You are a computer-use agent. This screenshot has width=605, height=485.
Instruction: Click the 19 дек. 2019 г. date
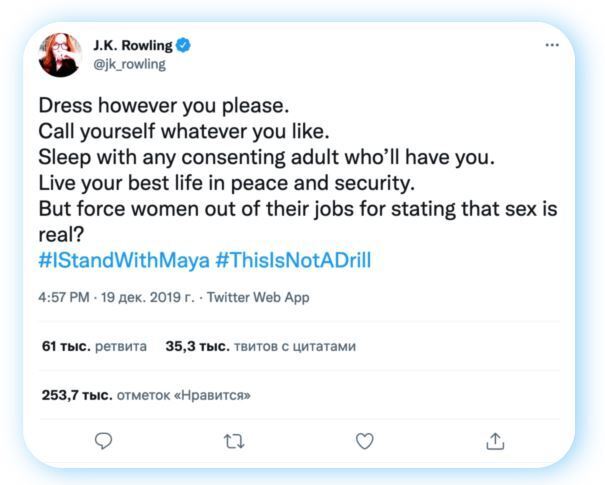(147, 297)
